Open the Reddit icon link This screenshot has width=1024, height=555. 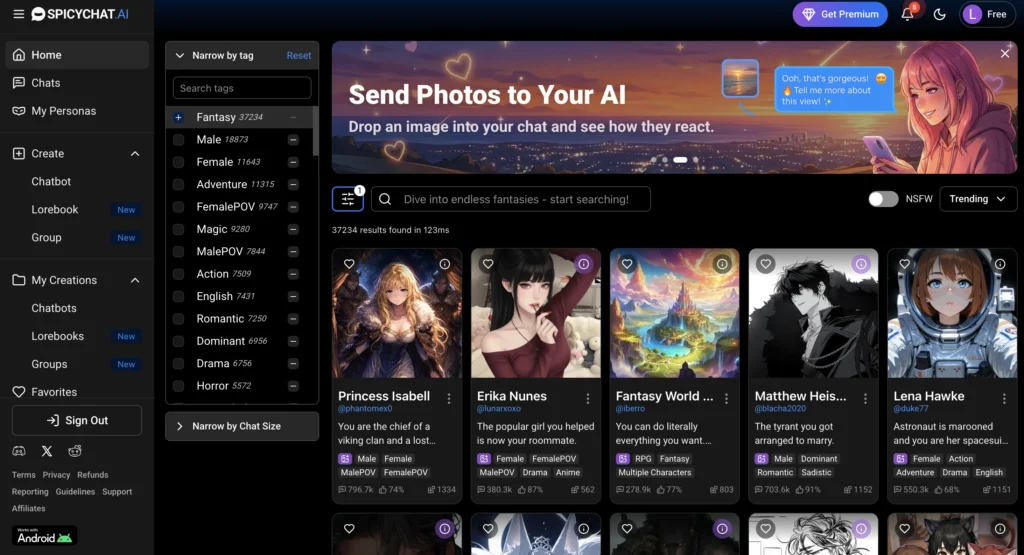(75, 451)
